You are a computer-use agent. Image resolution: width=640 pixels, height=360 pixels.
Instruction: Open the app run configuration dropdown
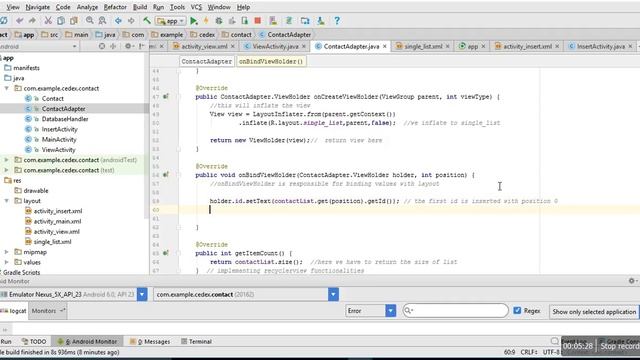coord(171,21)
